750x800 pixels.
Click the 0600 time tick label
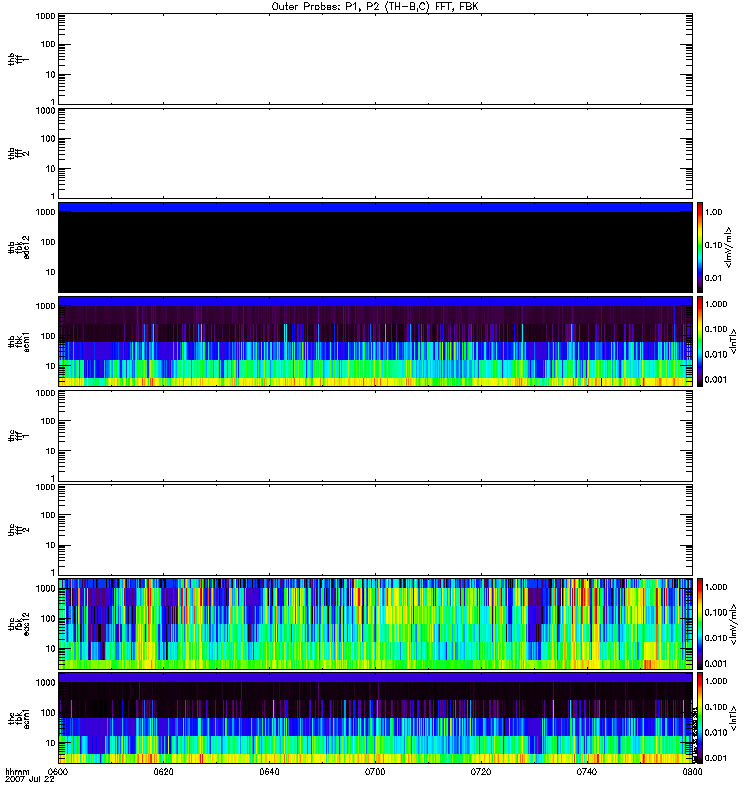(58, 773)
